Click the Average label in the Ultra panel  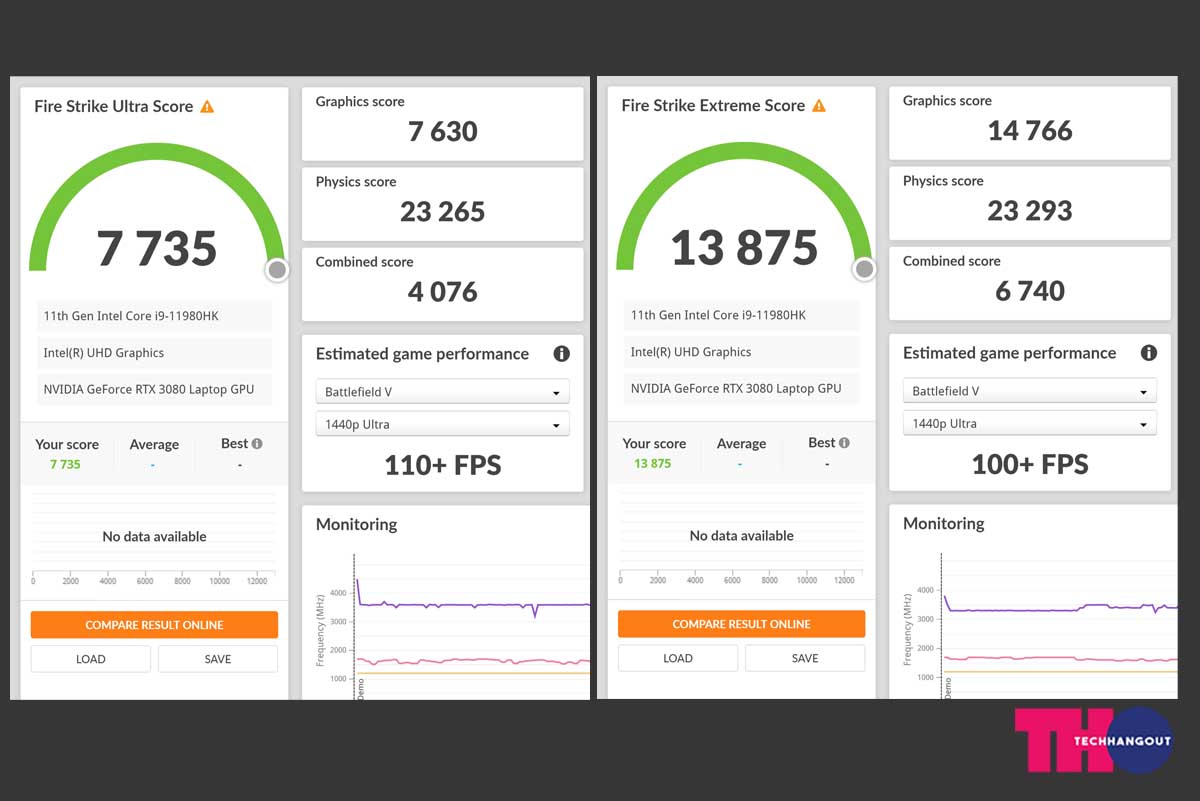point(154,445)
